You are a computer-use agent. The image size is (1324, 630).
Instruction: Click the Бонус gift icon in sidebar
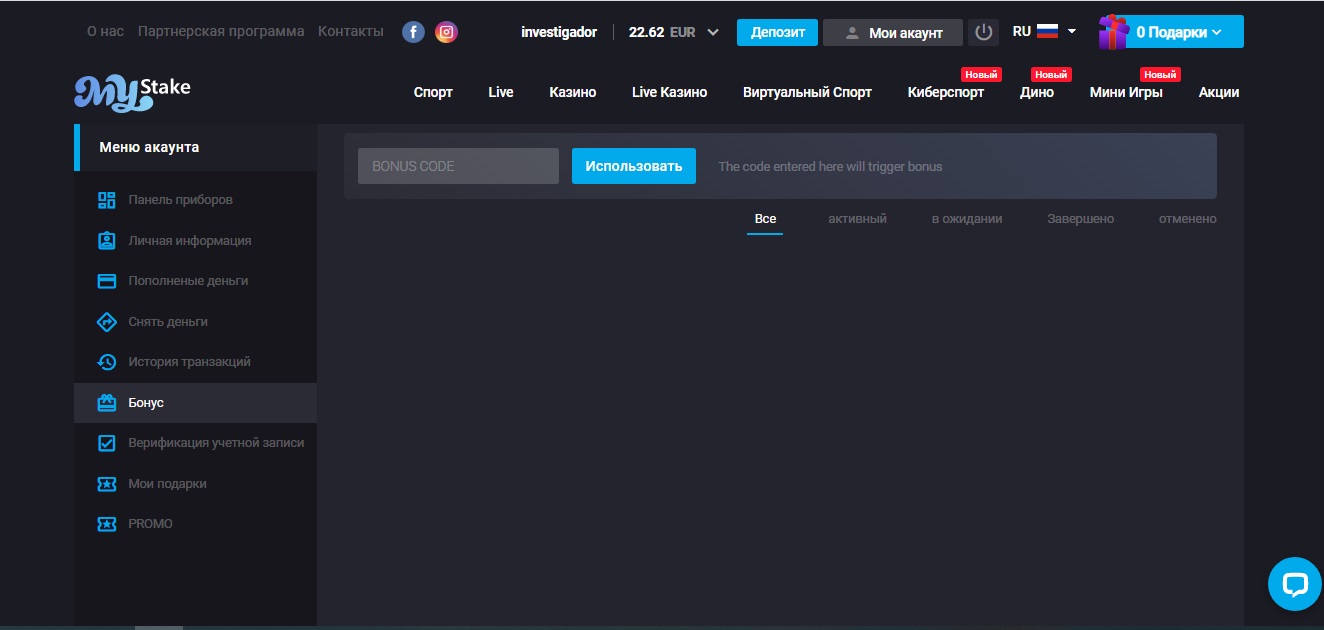[107, 403]
